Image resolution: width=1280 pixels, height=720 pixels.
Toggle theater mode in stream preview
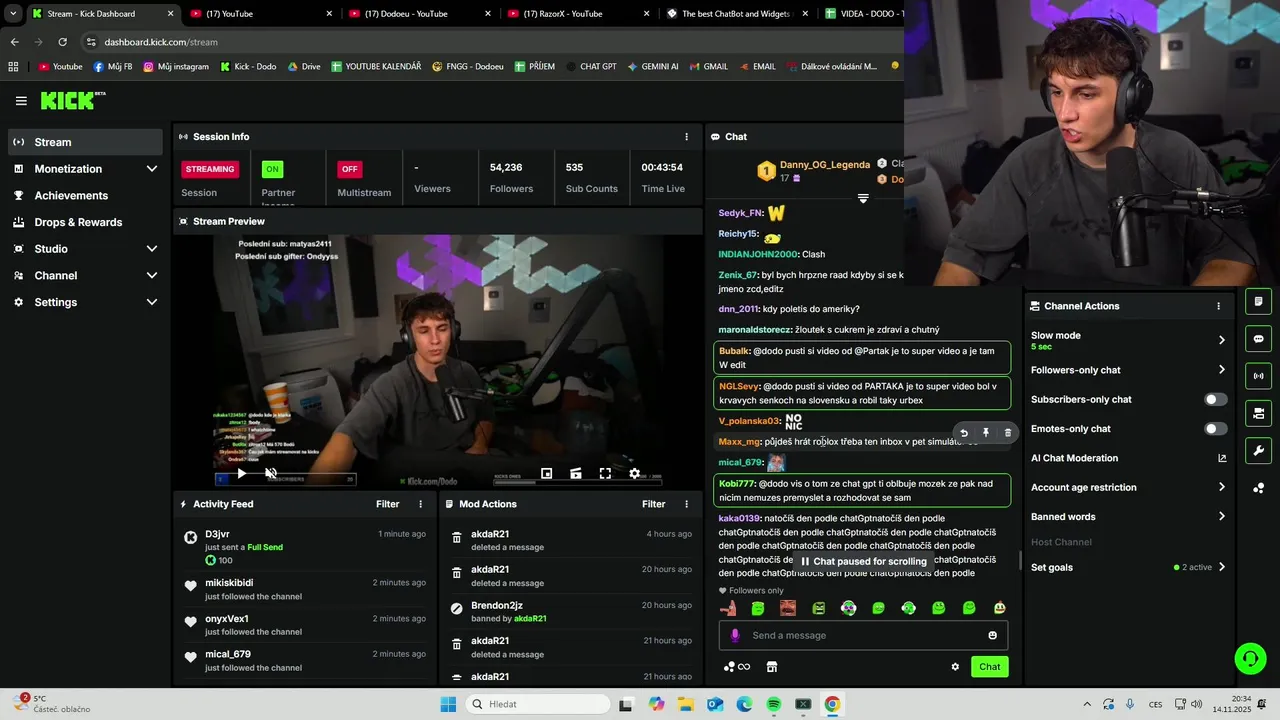(576, 473)
